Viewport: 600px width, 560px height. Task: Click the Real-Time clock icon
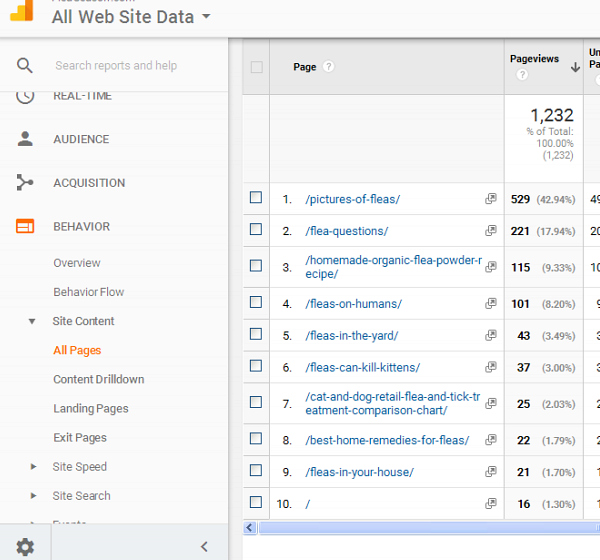click(x=25, y=96)
